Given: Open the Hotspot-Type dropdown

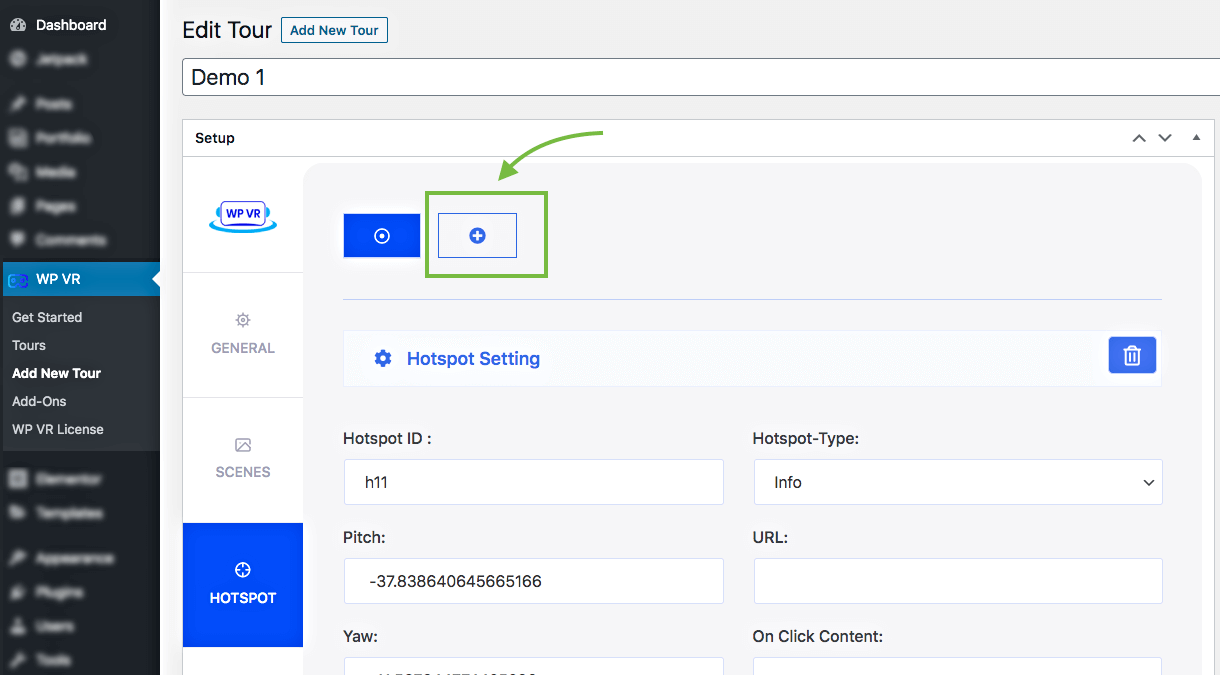Looking at the screenshot, I should (x=957, y=482).
